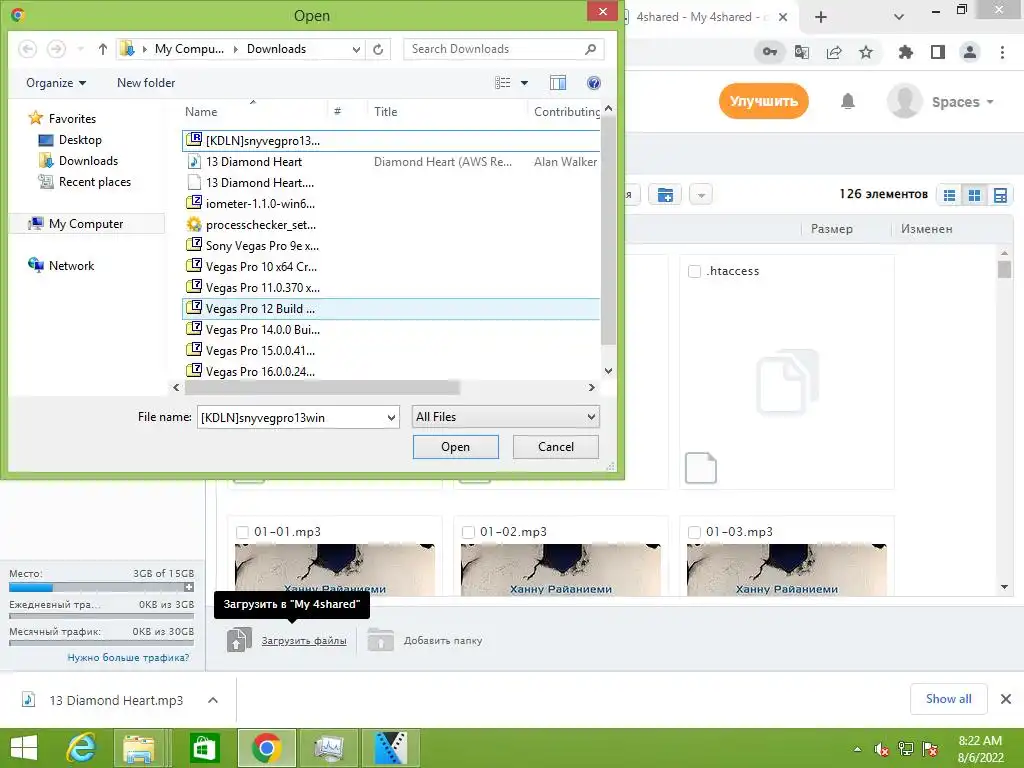
Task: Click Нужно больше трафика? link
Action: coord(128,658)
